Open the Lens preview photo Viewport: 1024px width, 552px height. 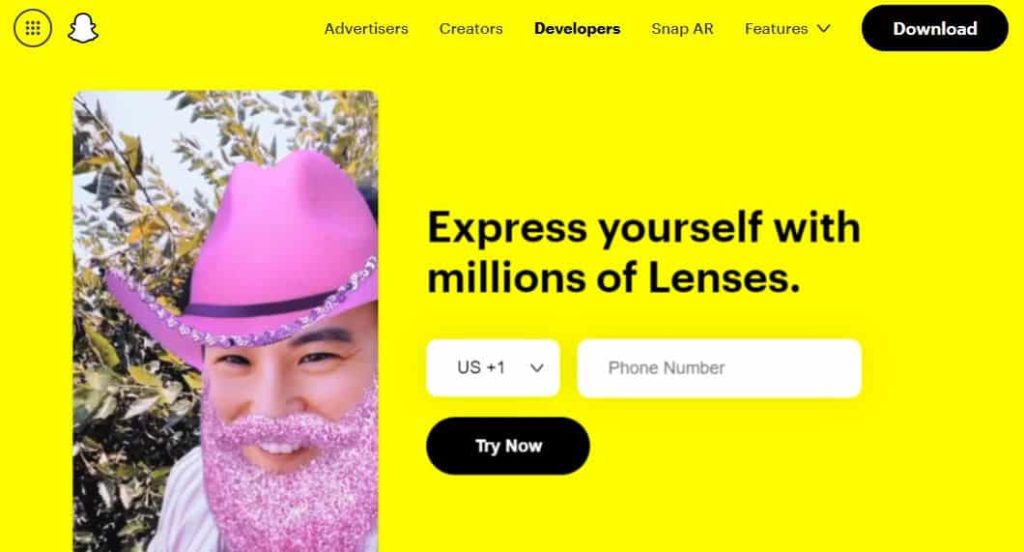tap(226, 321)
